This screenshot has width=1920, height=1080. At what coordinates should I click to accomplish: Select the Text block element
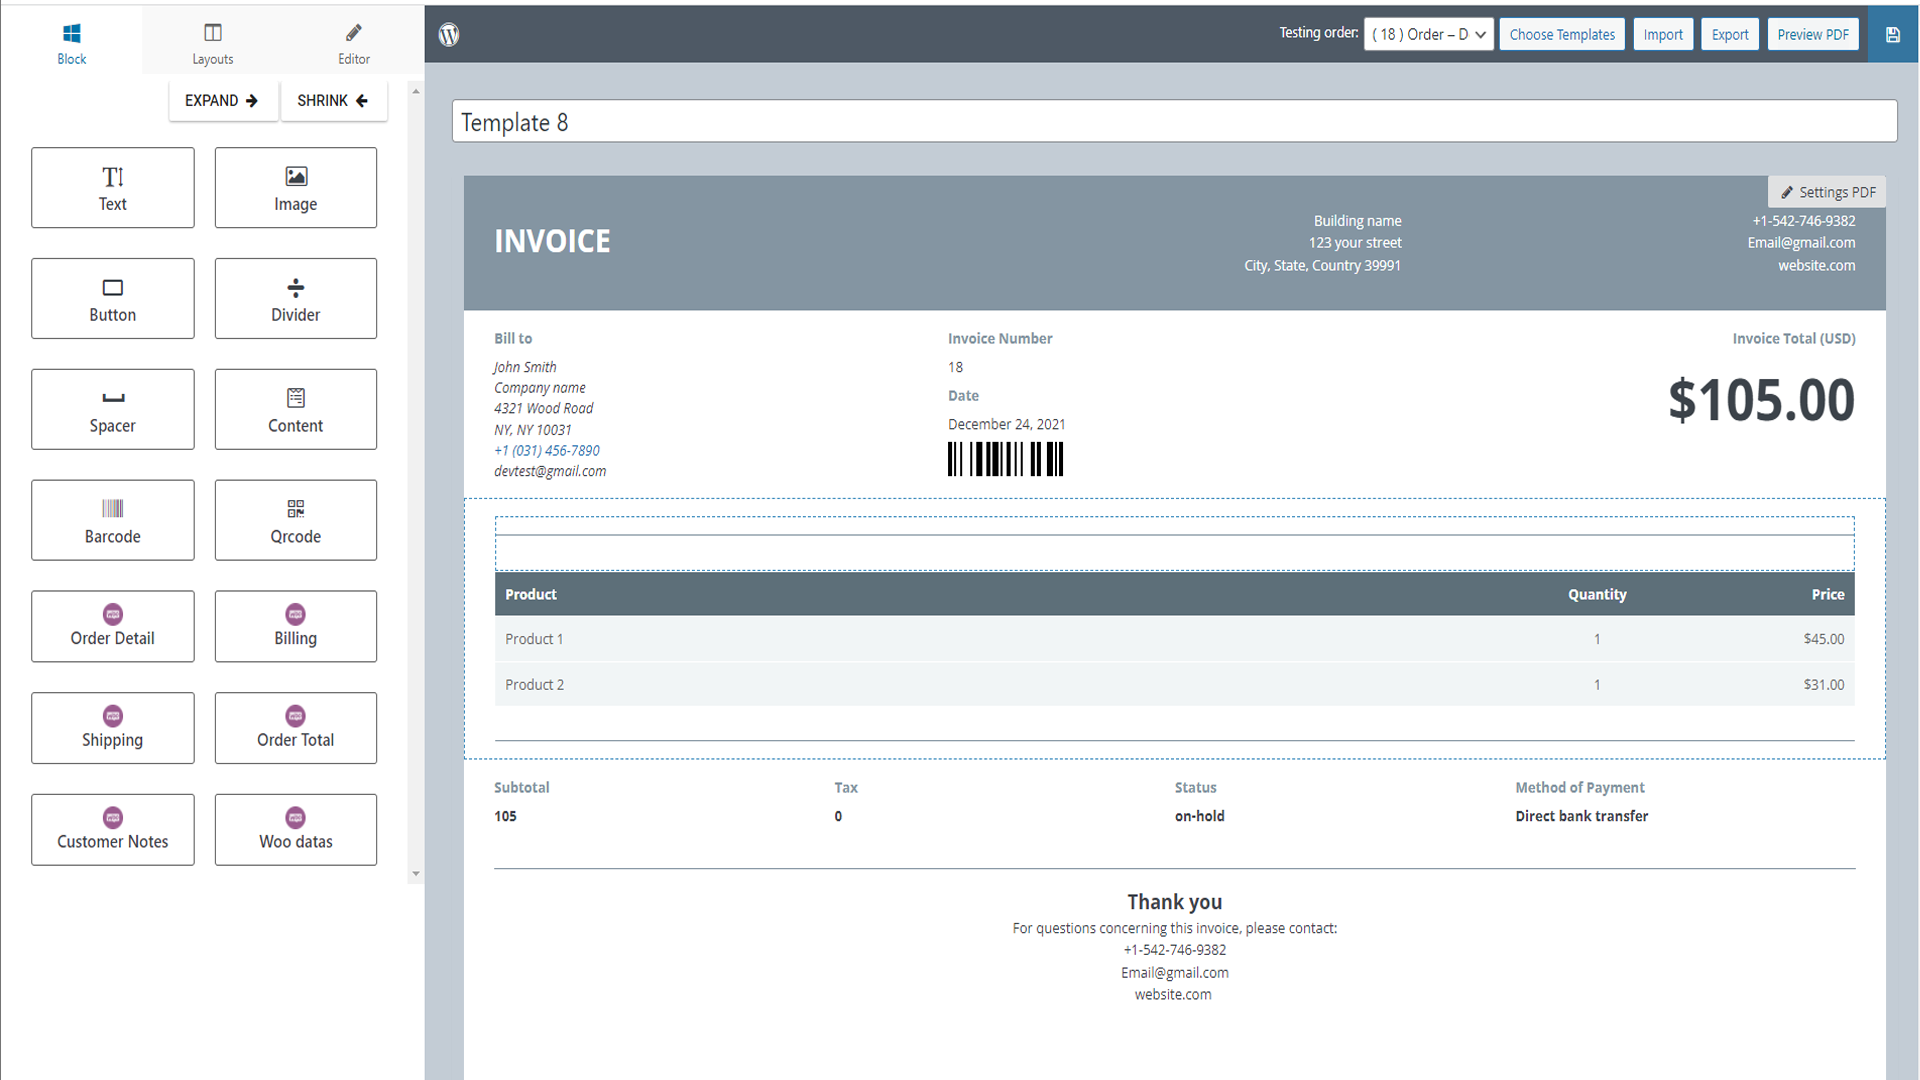click(112, 188)
